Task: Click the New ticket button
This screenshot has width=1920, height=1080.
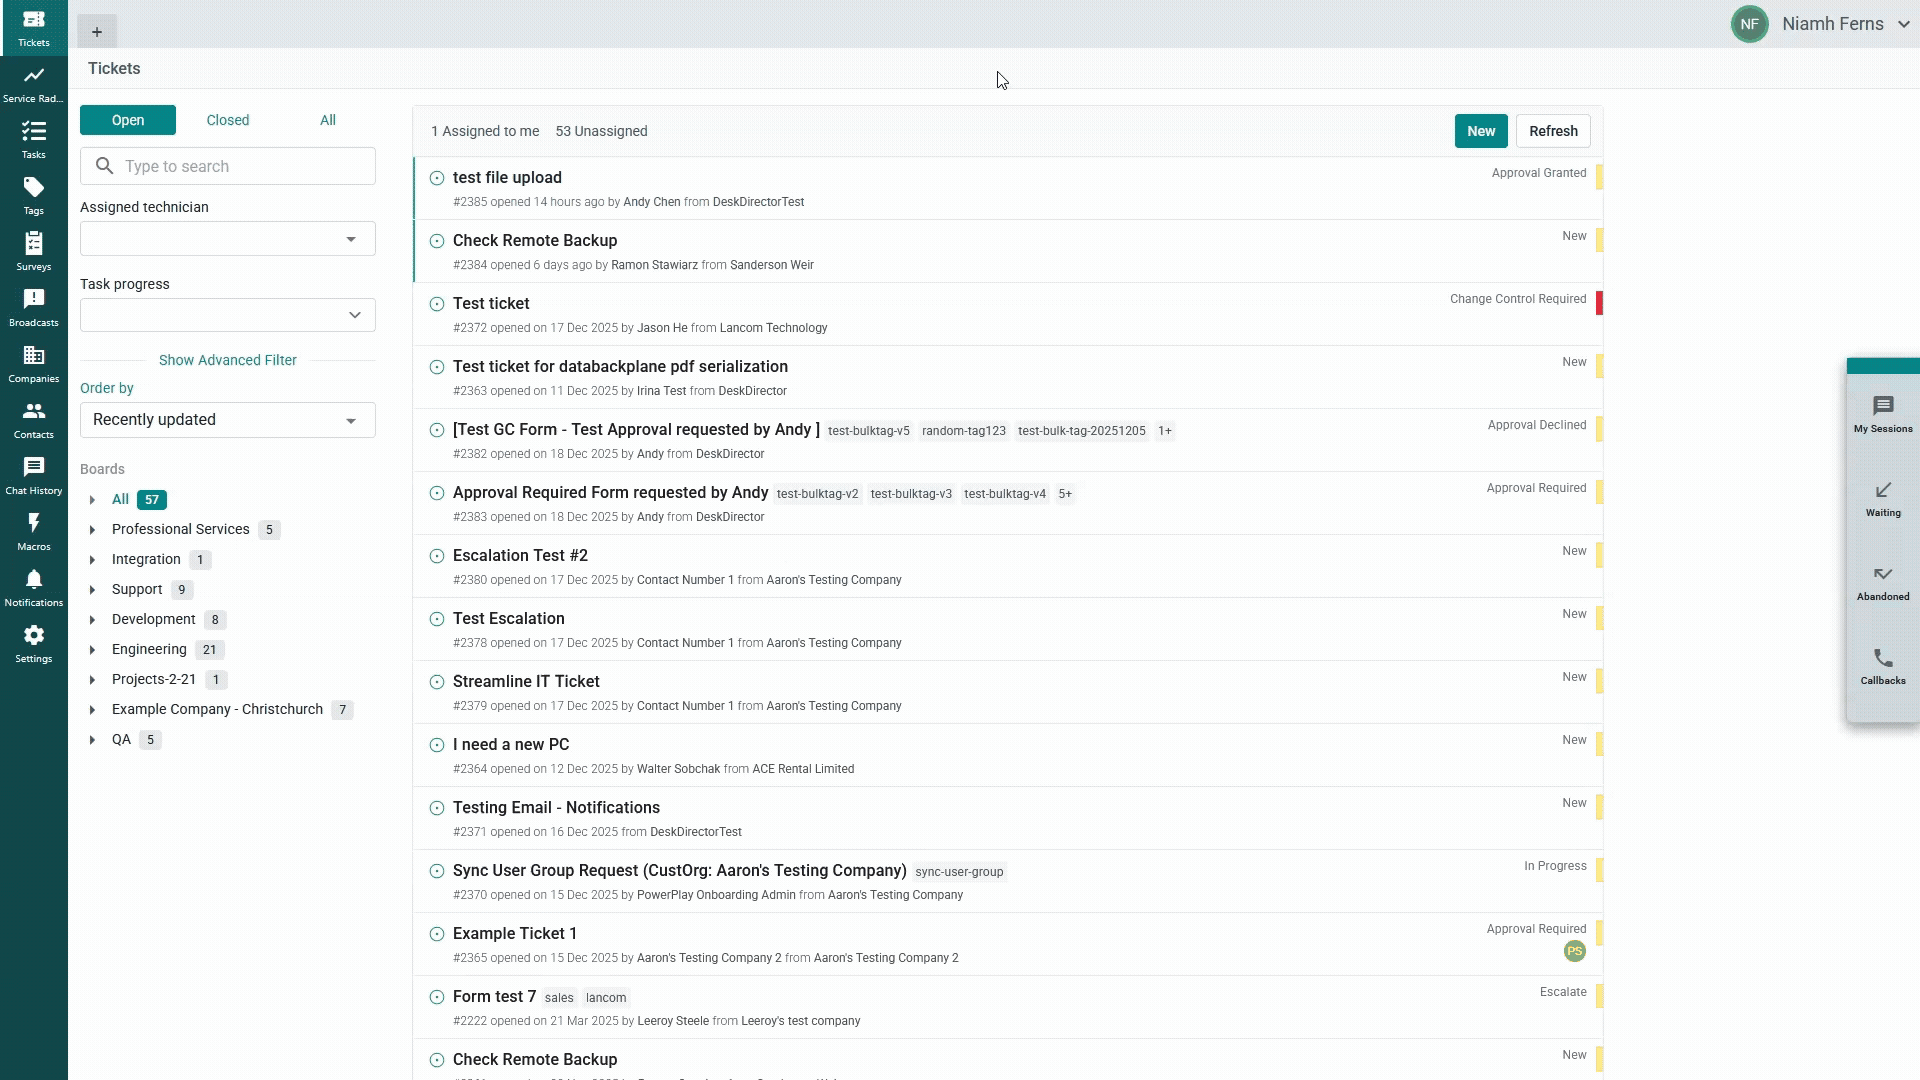Action: click(x=1480, y=131)
